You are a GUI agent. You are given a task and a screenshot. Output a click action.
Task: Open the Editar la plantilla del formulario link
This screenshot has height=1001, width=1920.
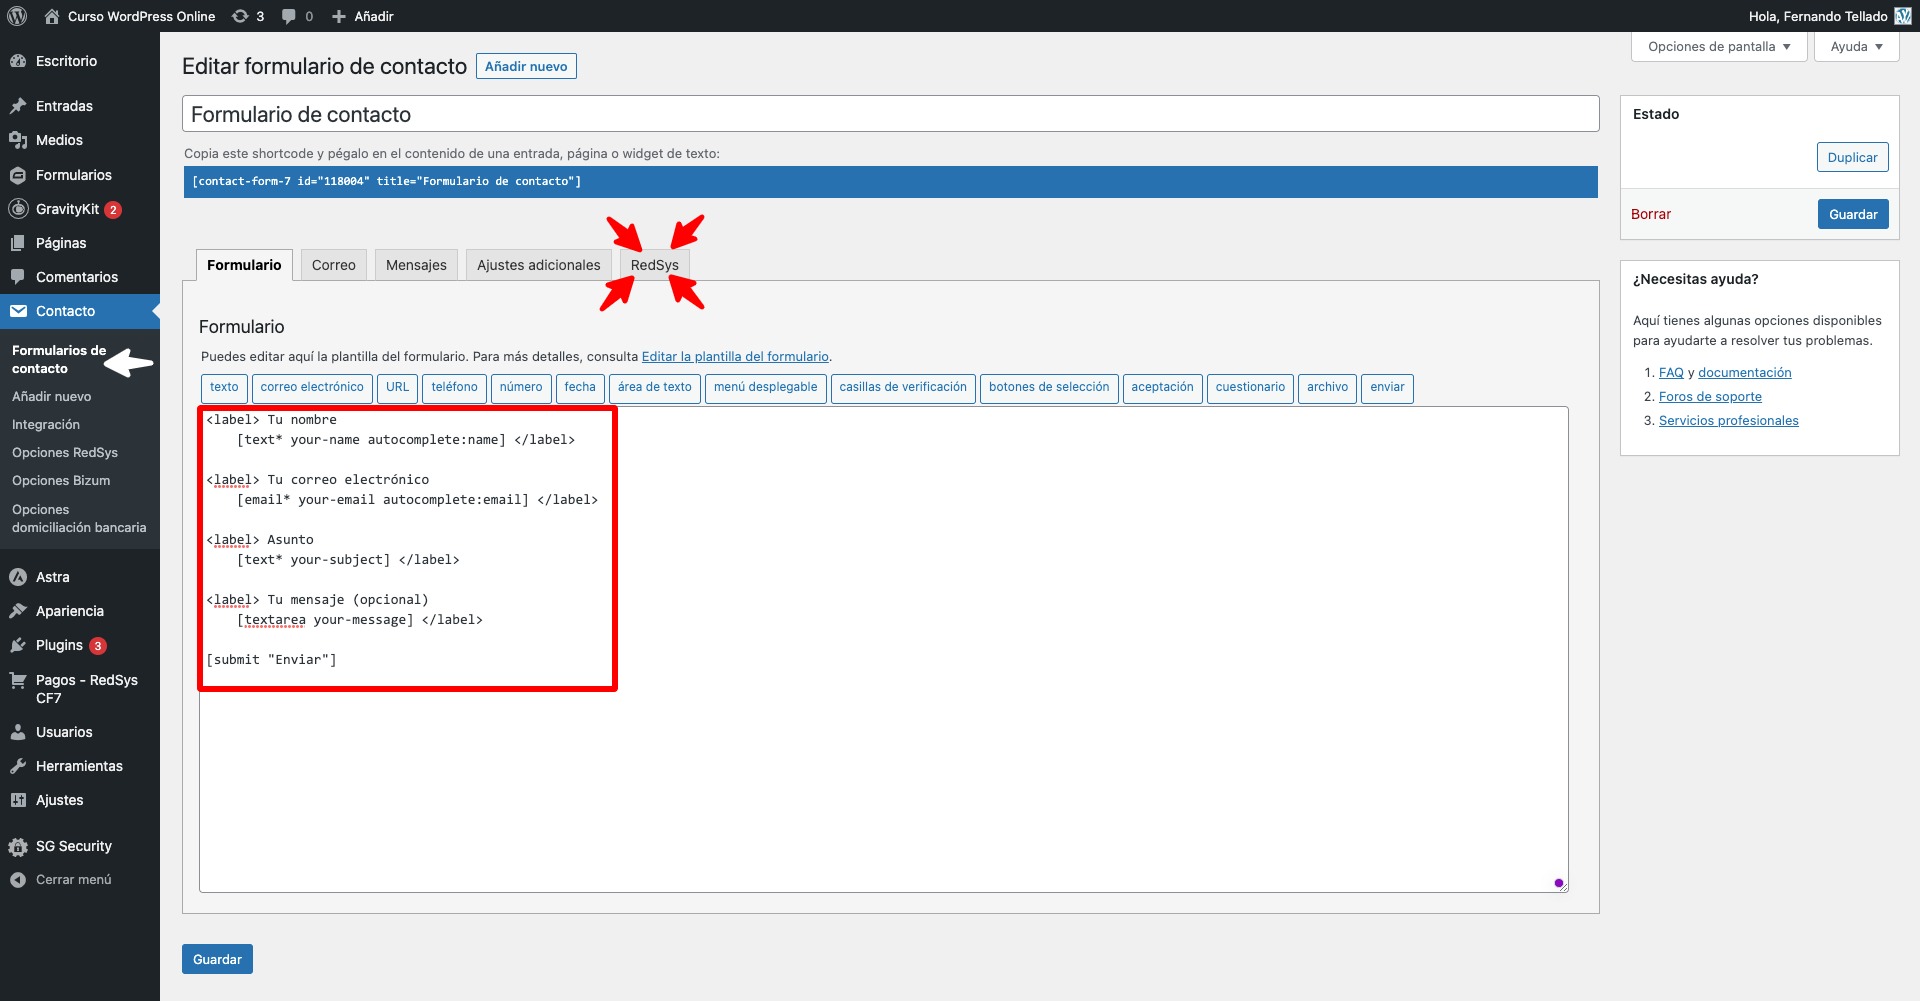point(735,356)
